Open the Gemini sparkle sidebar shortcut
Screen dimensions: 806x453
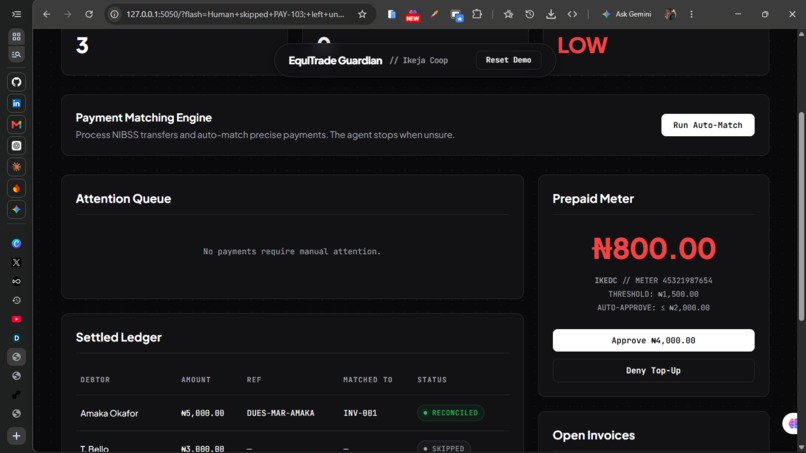(x=16, y=209)
